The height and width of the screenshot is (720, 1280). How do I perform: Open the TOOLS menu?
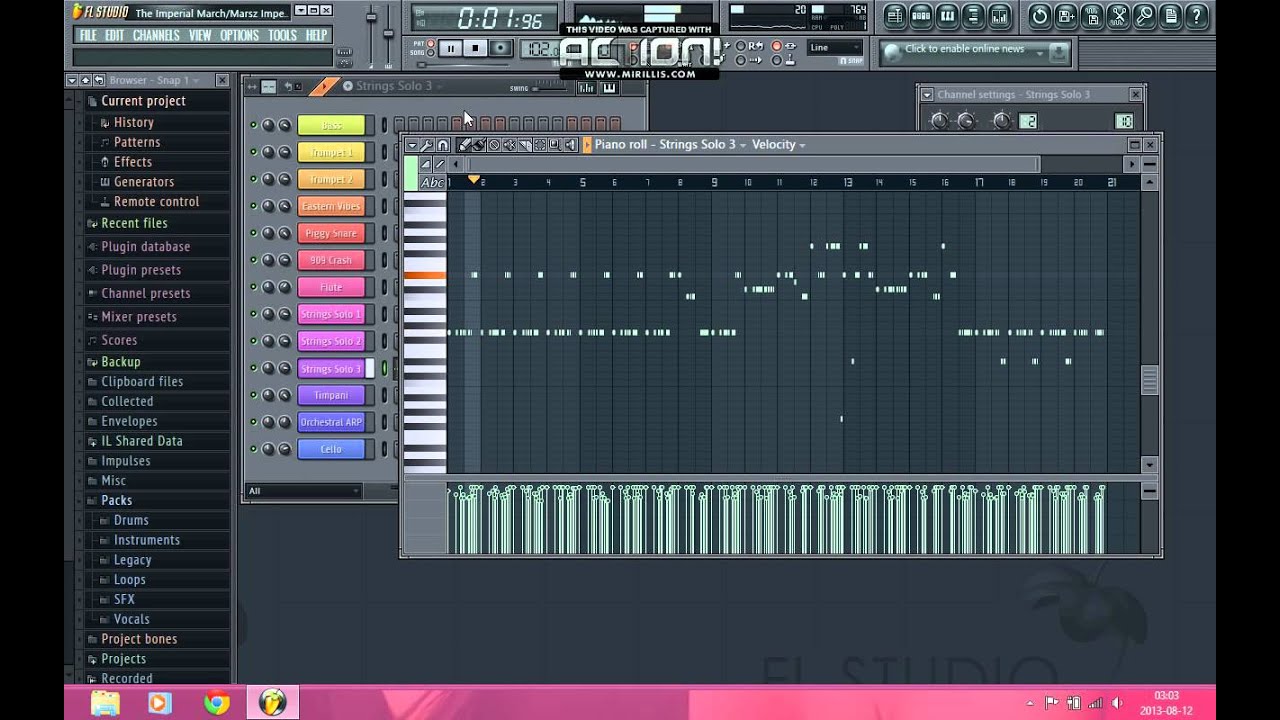click(x=282, y=35)
